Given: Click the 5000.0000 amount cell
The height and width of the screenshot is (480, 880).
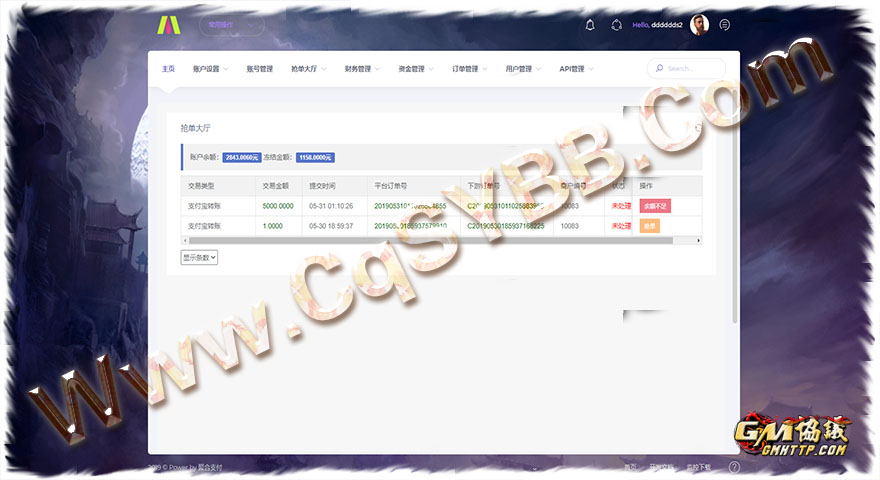Looking at the screenshot, I should pos(278,206).
